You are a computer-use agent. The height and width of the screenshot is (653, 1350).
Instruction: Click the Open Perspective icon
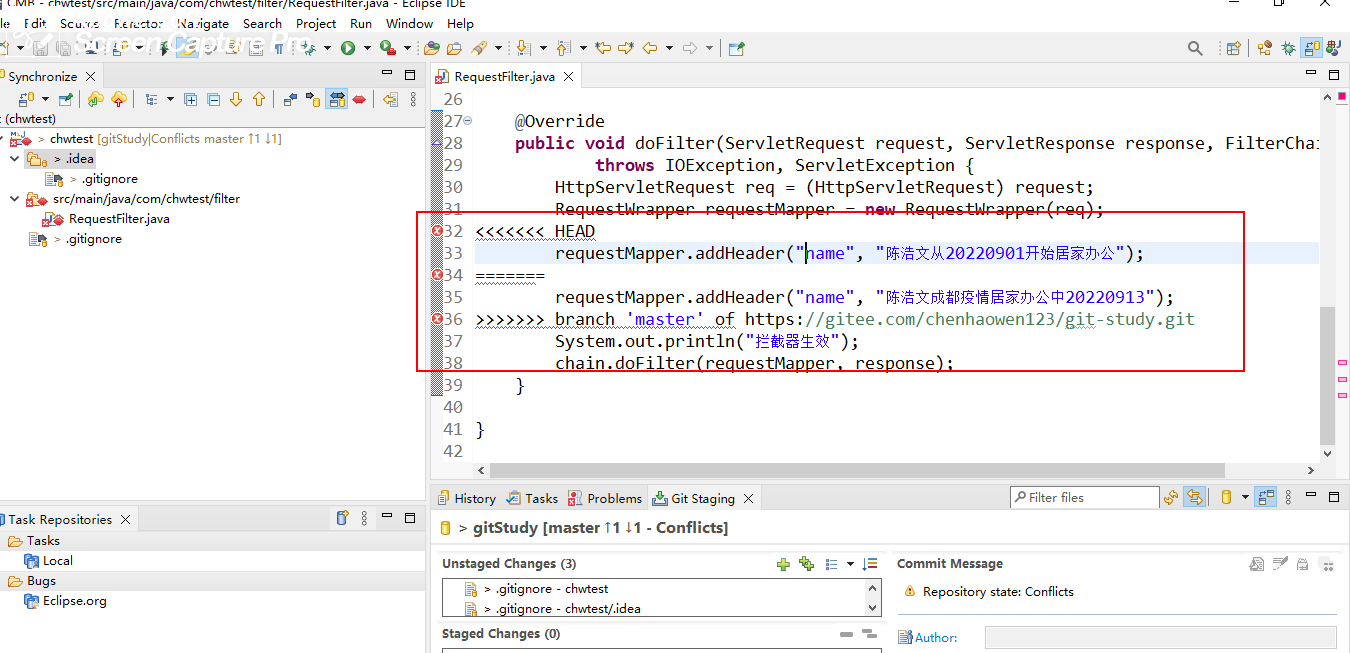pos(1234,48)
